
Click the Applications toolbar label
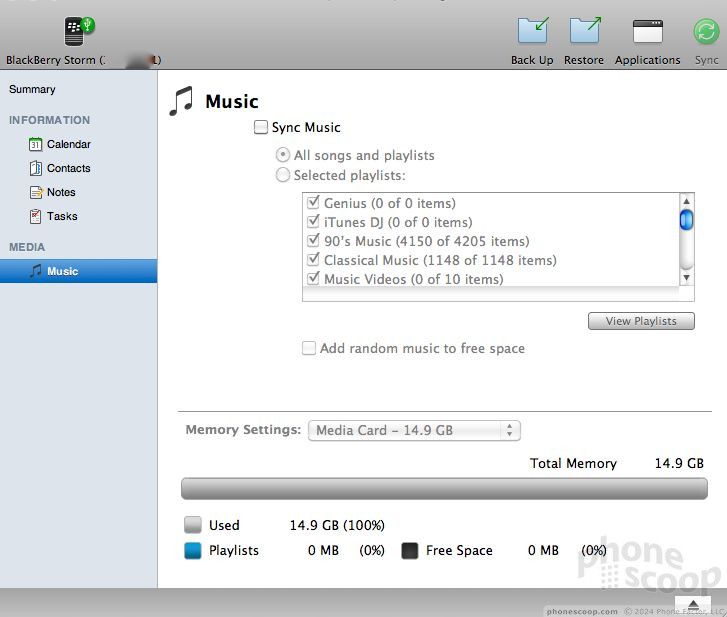click(x=647, y=60)
